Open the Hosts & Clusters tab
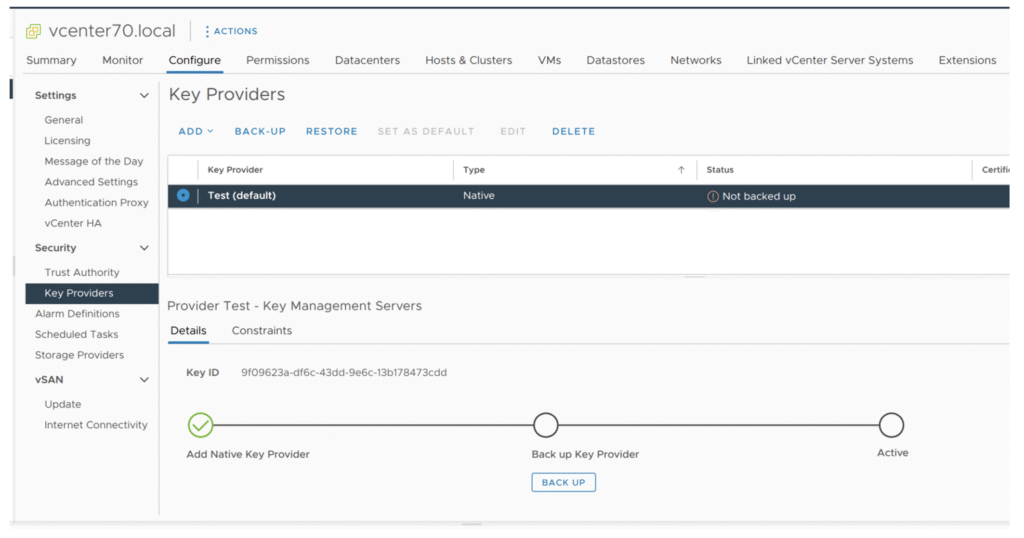This screenshot has height=538, width=1024. [x=468, y=60]
